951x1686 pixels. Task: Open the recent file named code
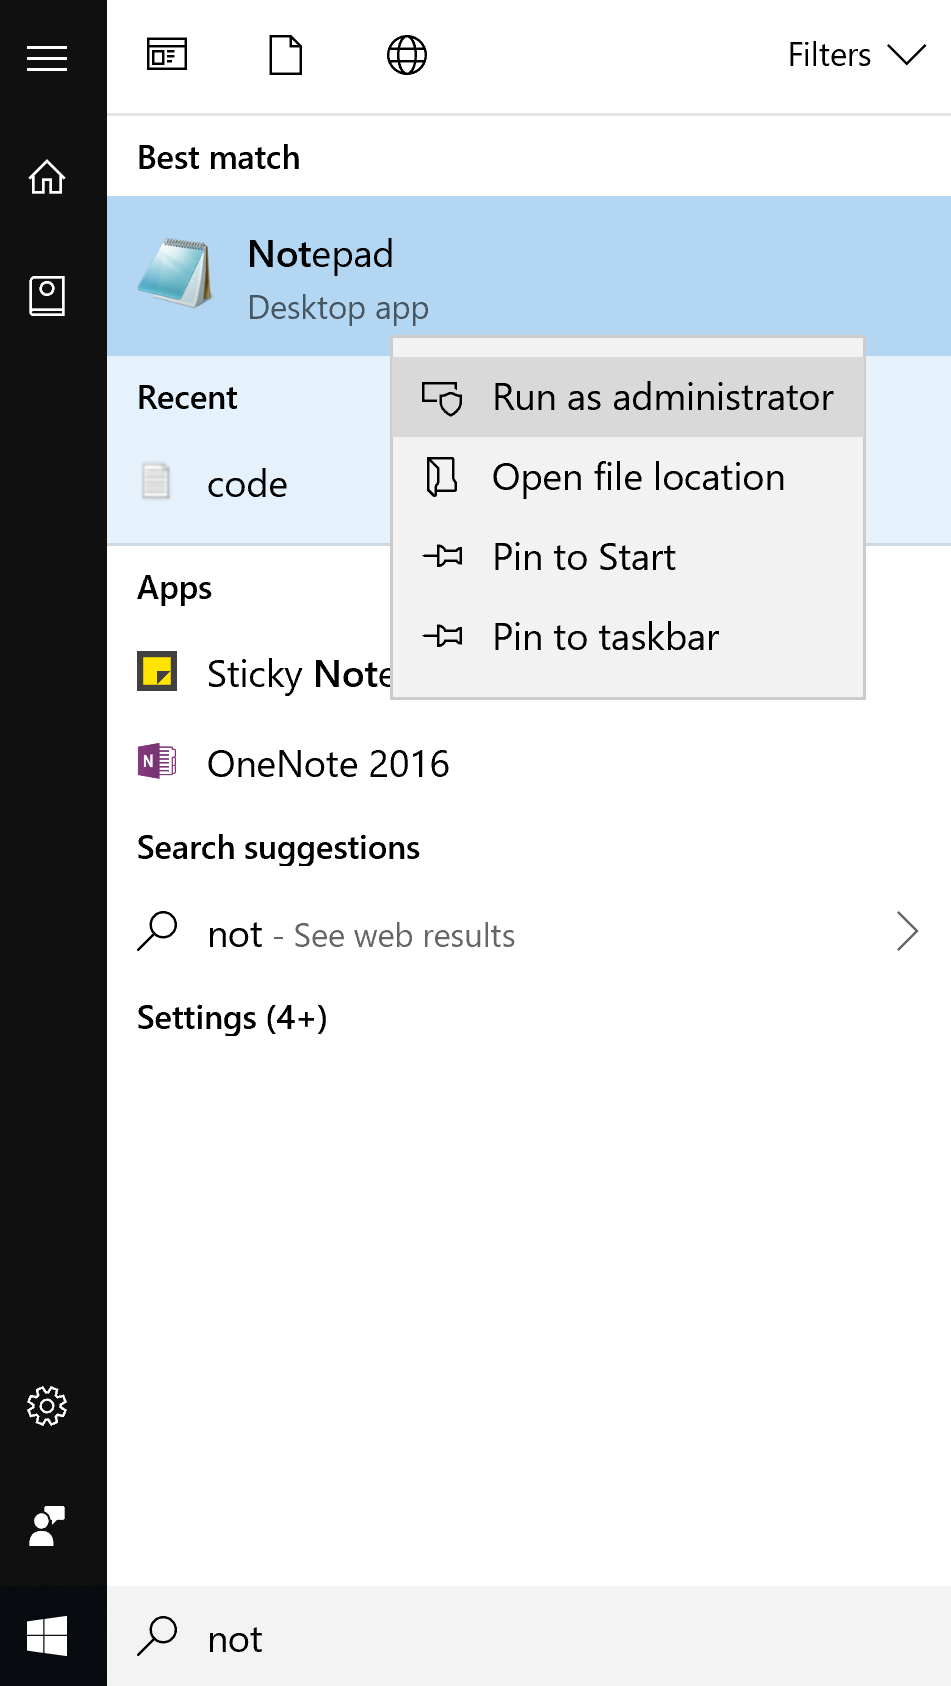[x=249, y=484]
